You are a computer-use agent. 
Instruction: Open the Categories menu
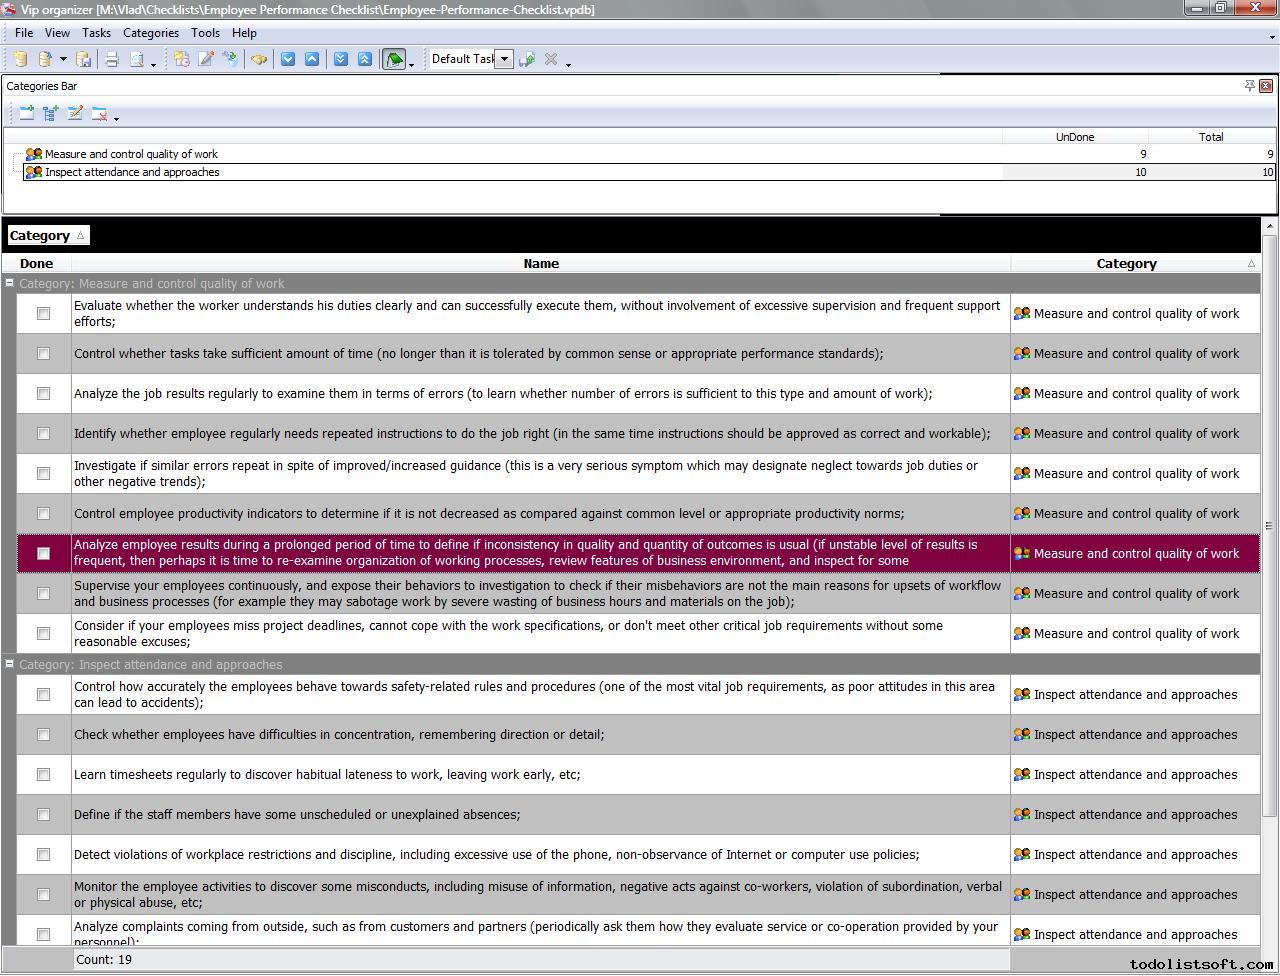point(150,33)
